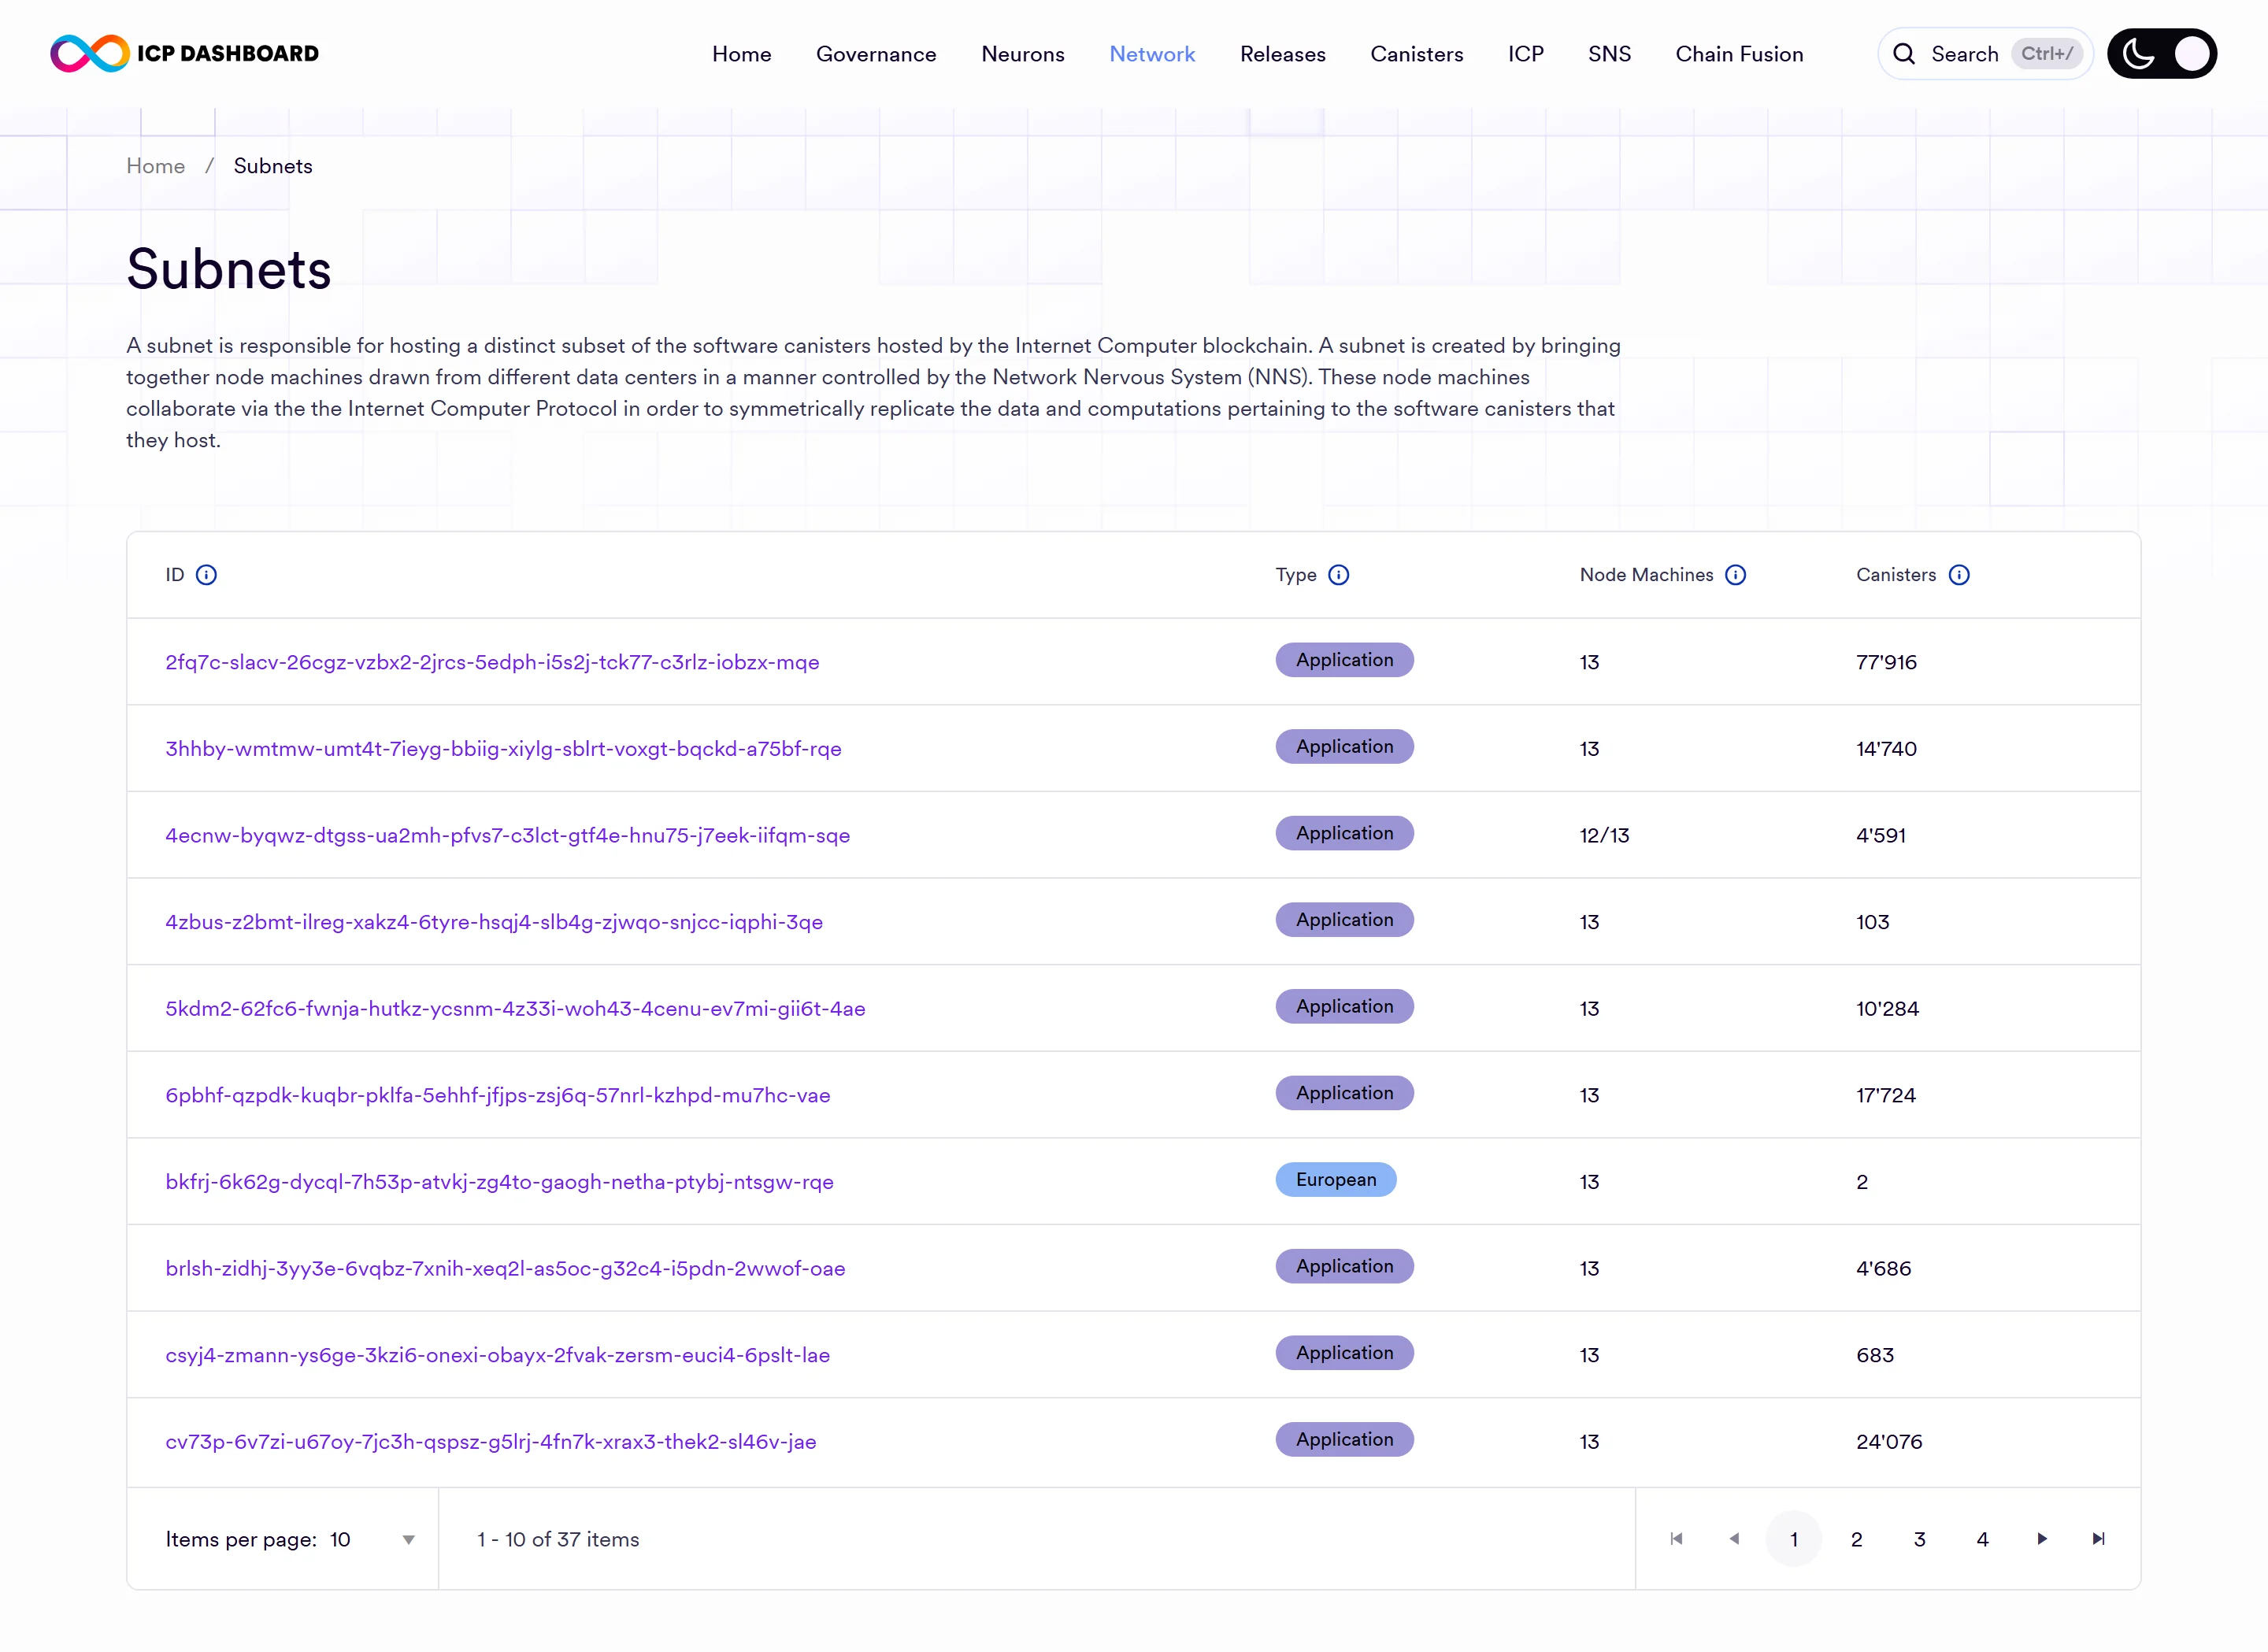Open the bkfrj-6k62g European subnet link
Screen dimensions: 2268x1652
coord(499,1182)
